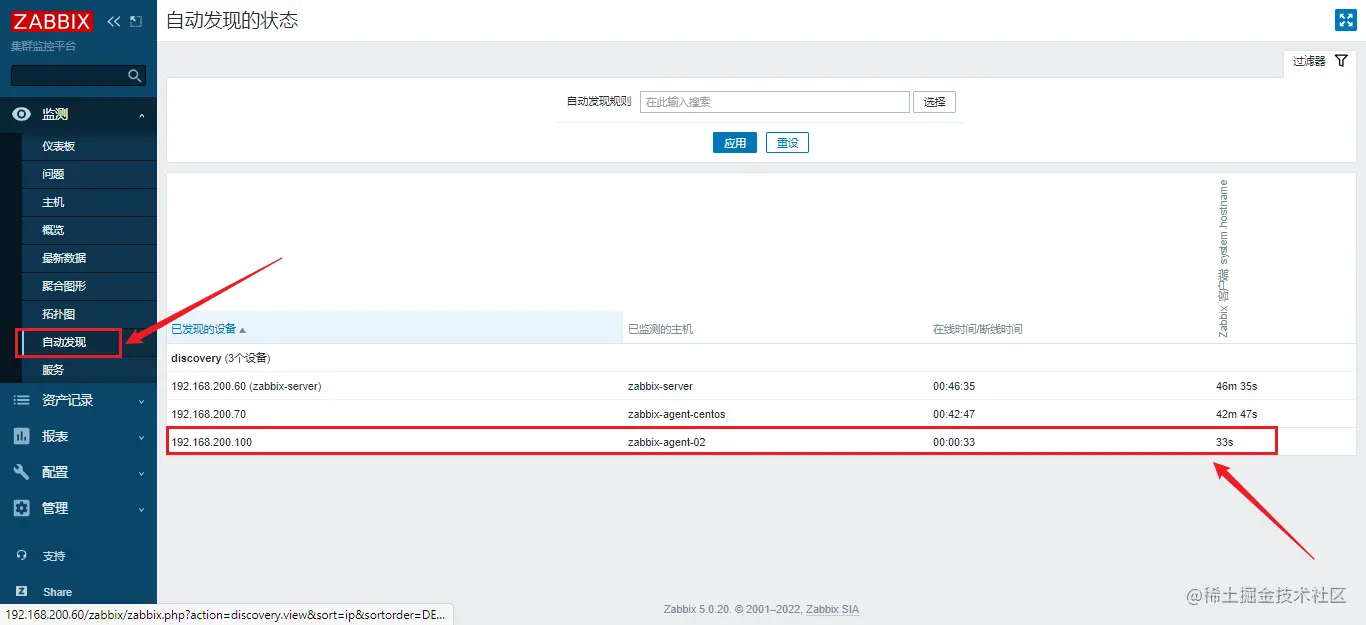This screenshot has width=1366, height=625.
Task: Click the sidebar hide icon
Action: (137, 21)
